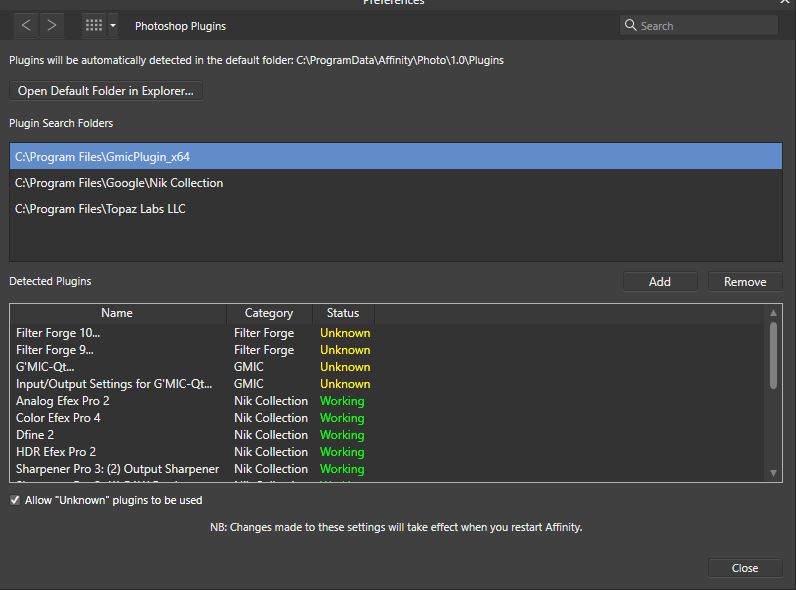Click the magnifier icon in Search
The width and height of the screenshot is (796, 590).
click(x=631, y=25)
